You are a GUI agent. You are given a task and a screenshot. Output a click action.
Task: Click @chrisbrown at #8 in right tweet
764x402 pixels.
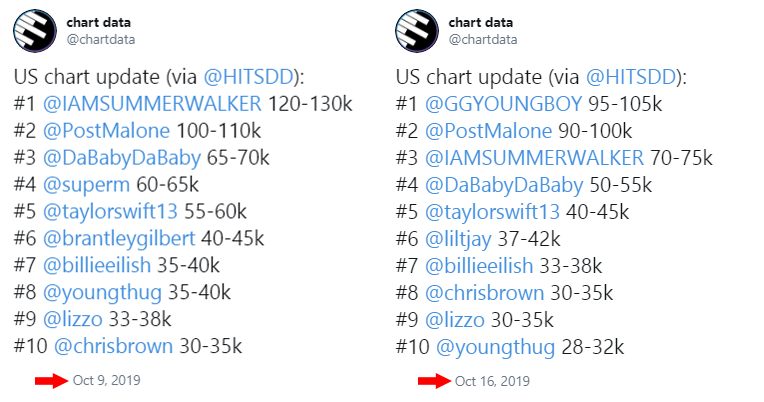(484, 293)
